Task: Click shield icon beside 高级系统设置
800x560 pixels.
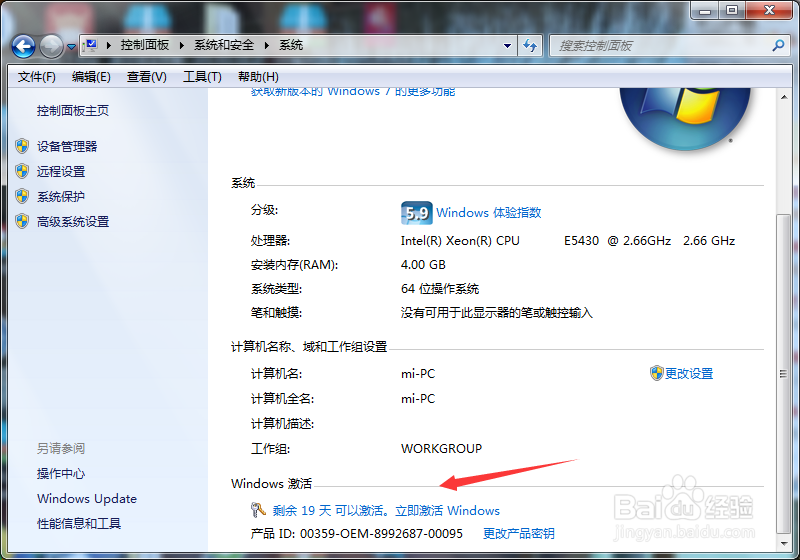Action: point(22,221)
